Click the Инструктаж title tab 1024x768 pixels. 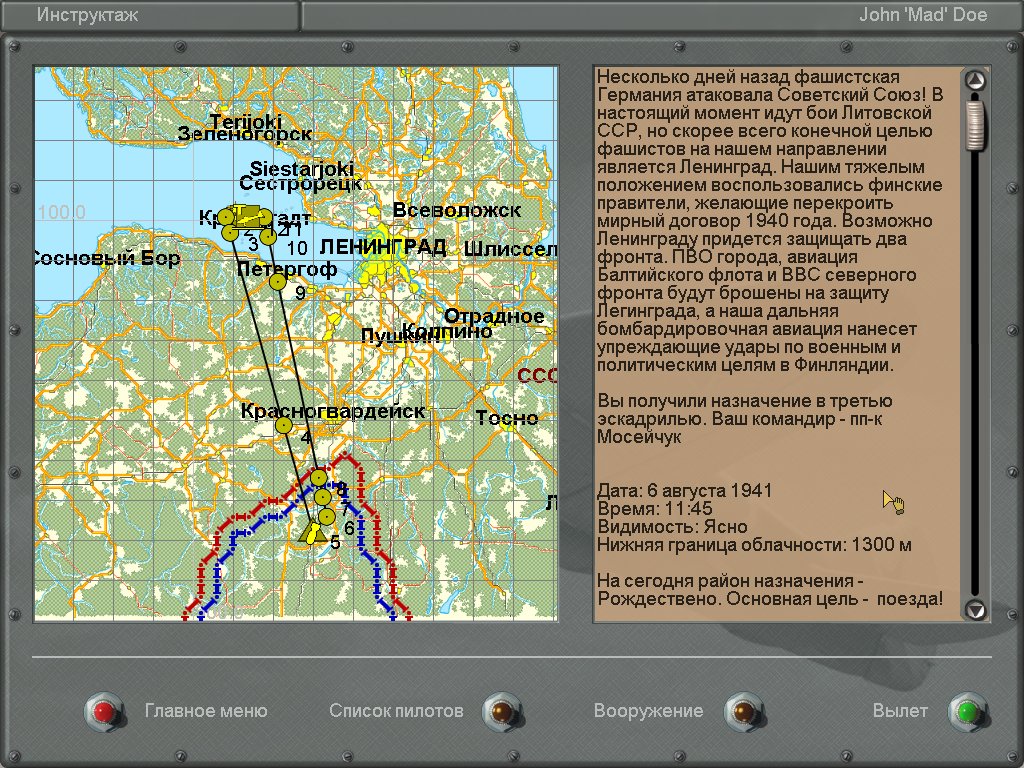(x=150, y=15)
